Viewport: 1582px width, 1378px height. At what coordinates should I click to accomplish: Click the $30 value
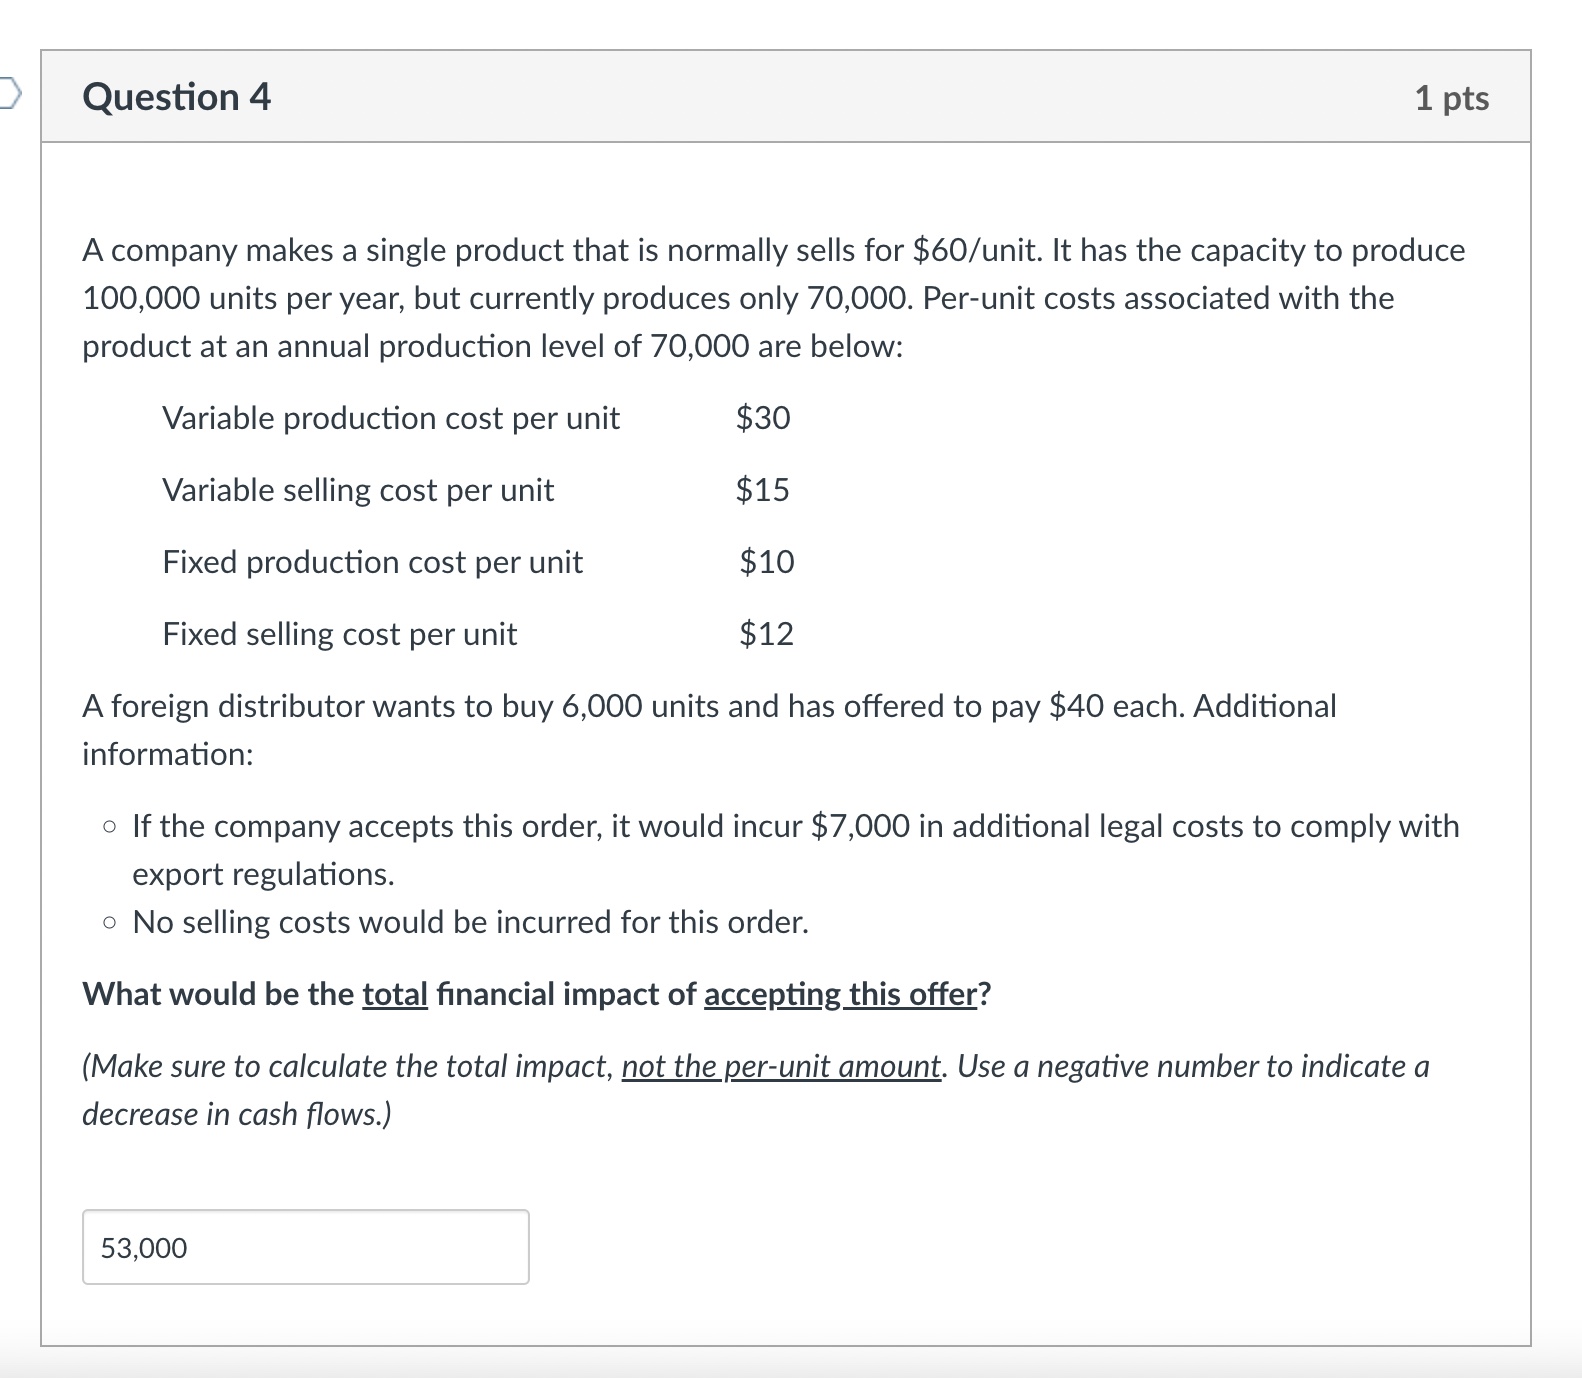(763, 418)
